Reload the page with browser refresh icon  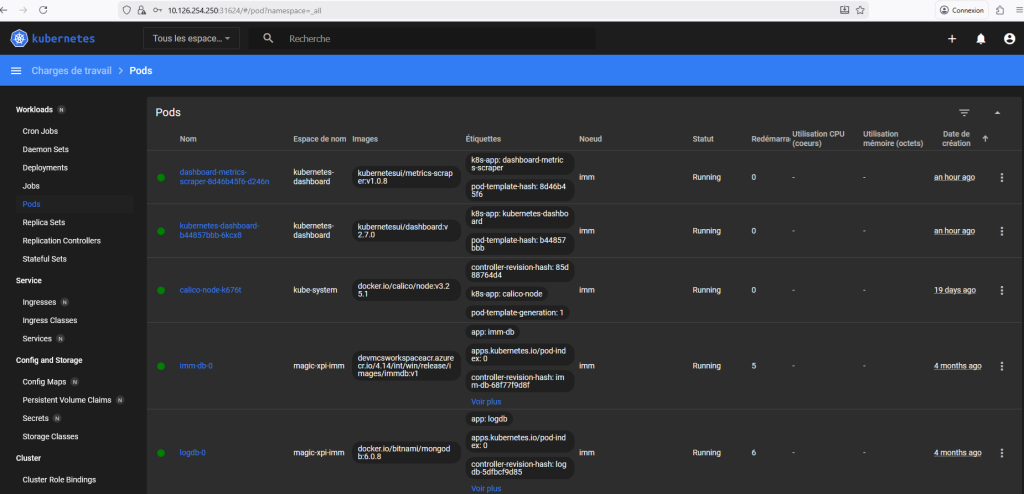[x=43, y=9]
